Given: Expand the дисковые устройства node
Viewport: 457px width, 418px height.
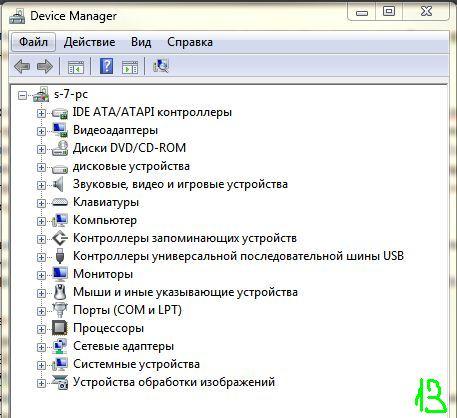Looking at the screenshot, I should 41,167.
